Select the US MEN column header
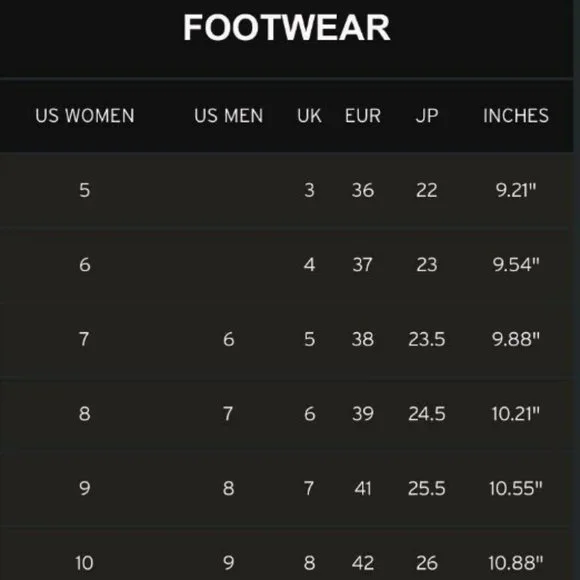 click(229, 116)
